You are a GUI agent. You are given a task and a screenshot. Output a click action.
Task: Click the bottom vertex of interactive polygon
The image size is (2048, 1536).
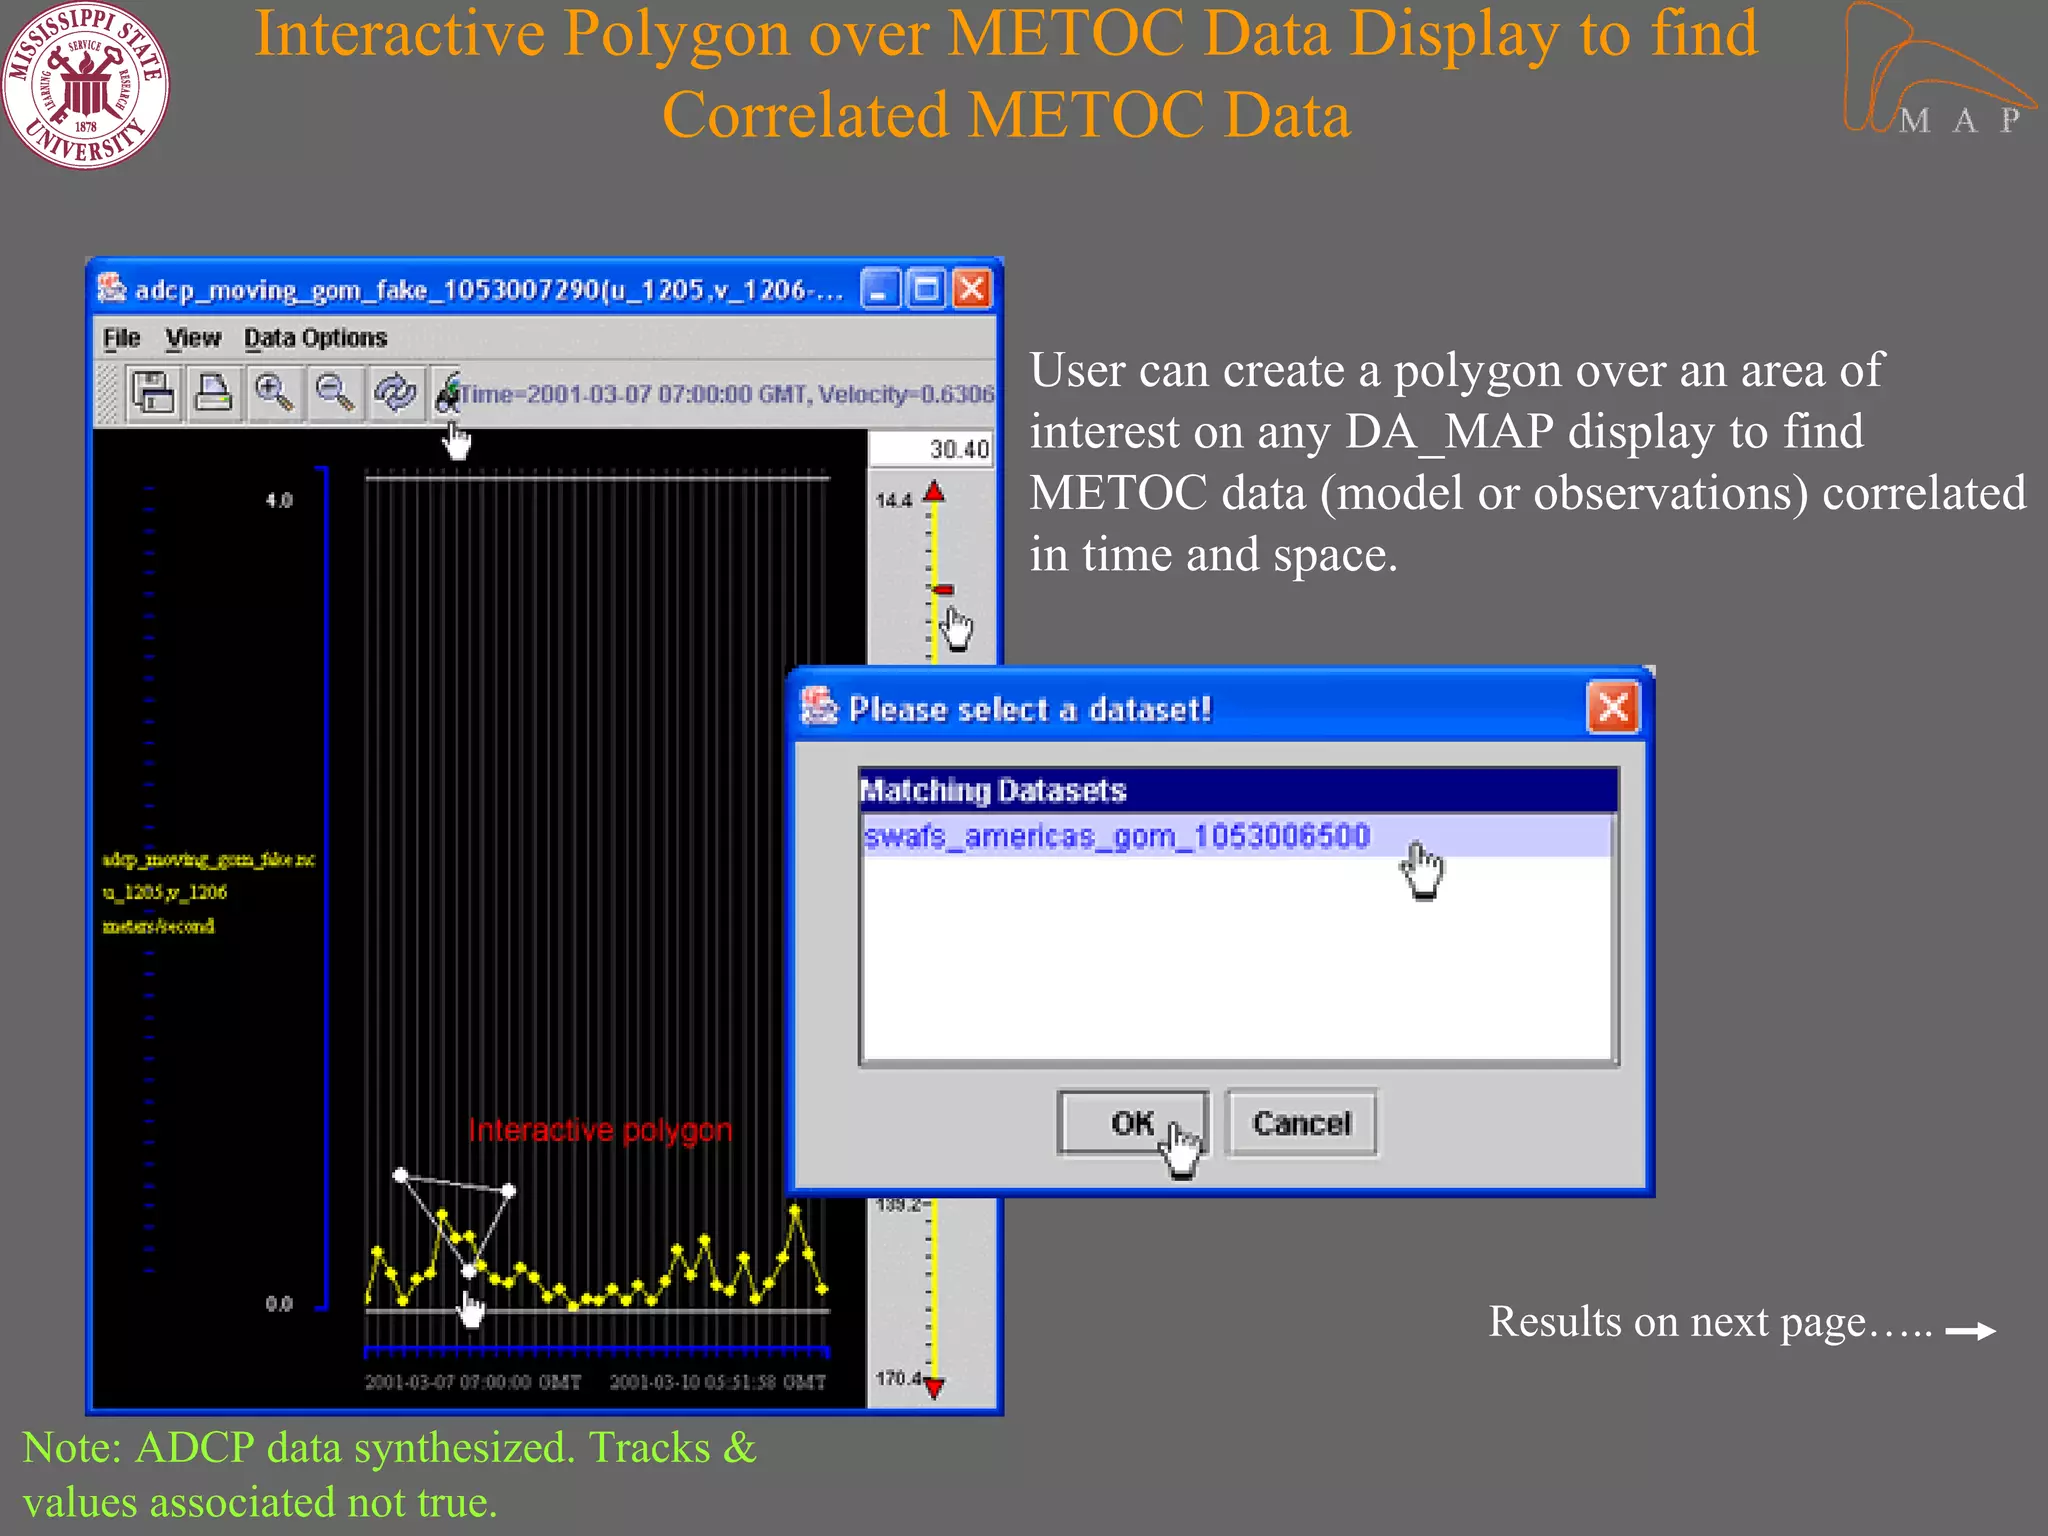click(x=468, y=1271)
